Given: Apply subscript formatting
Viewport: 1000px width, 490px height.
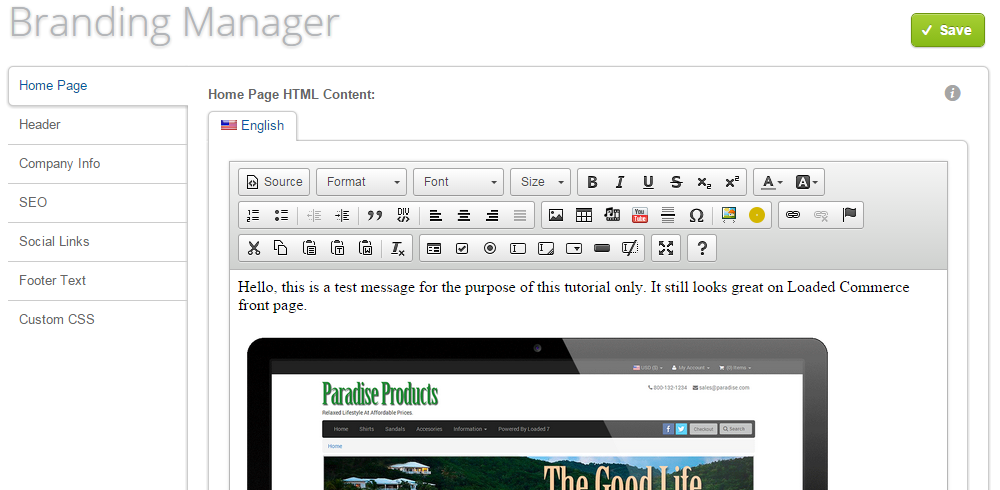Looking at the screenshot, I should pyautogui.click(x=704, y=182).
